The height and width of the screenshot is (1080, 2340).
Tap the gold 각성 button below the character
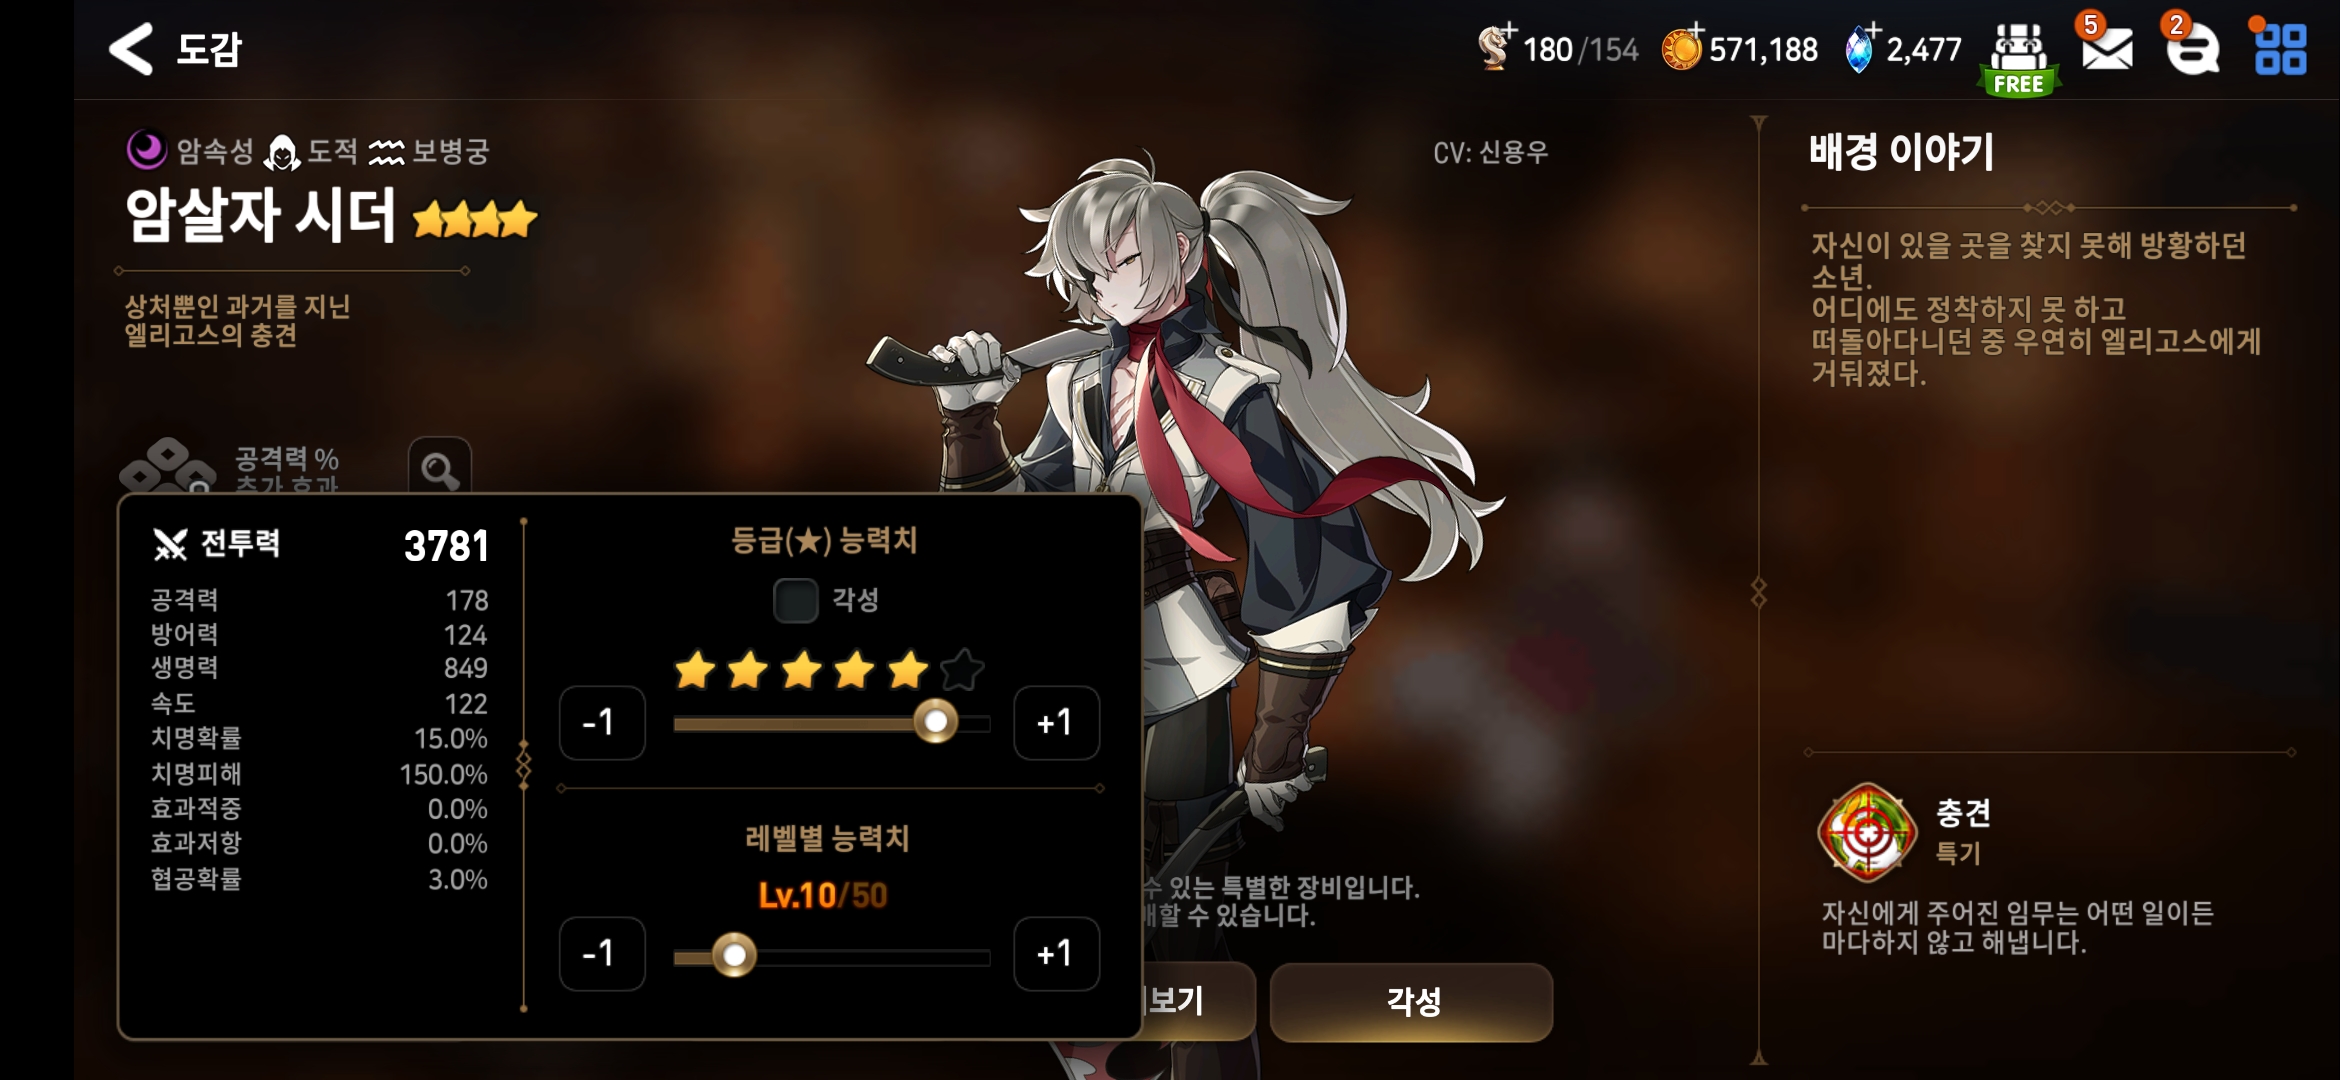pos(1411,1001)
